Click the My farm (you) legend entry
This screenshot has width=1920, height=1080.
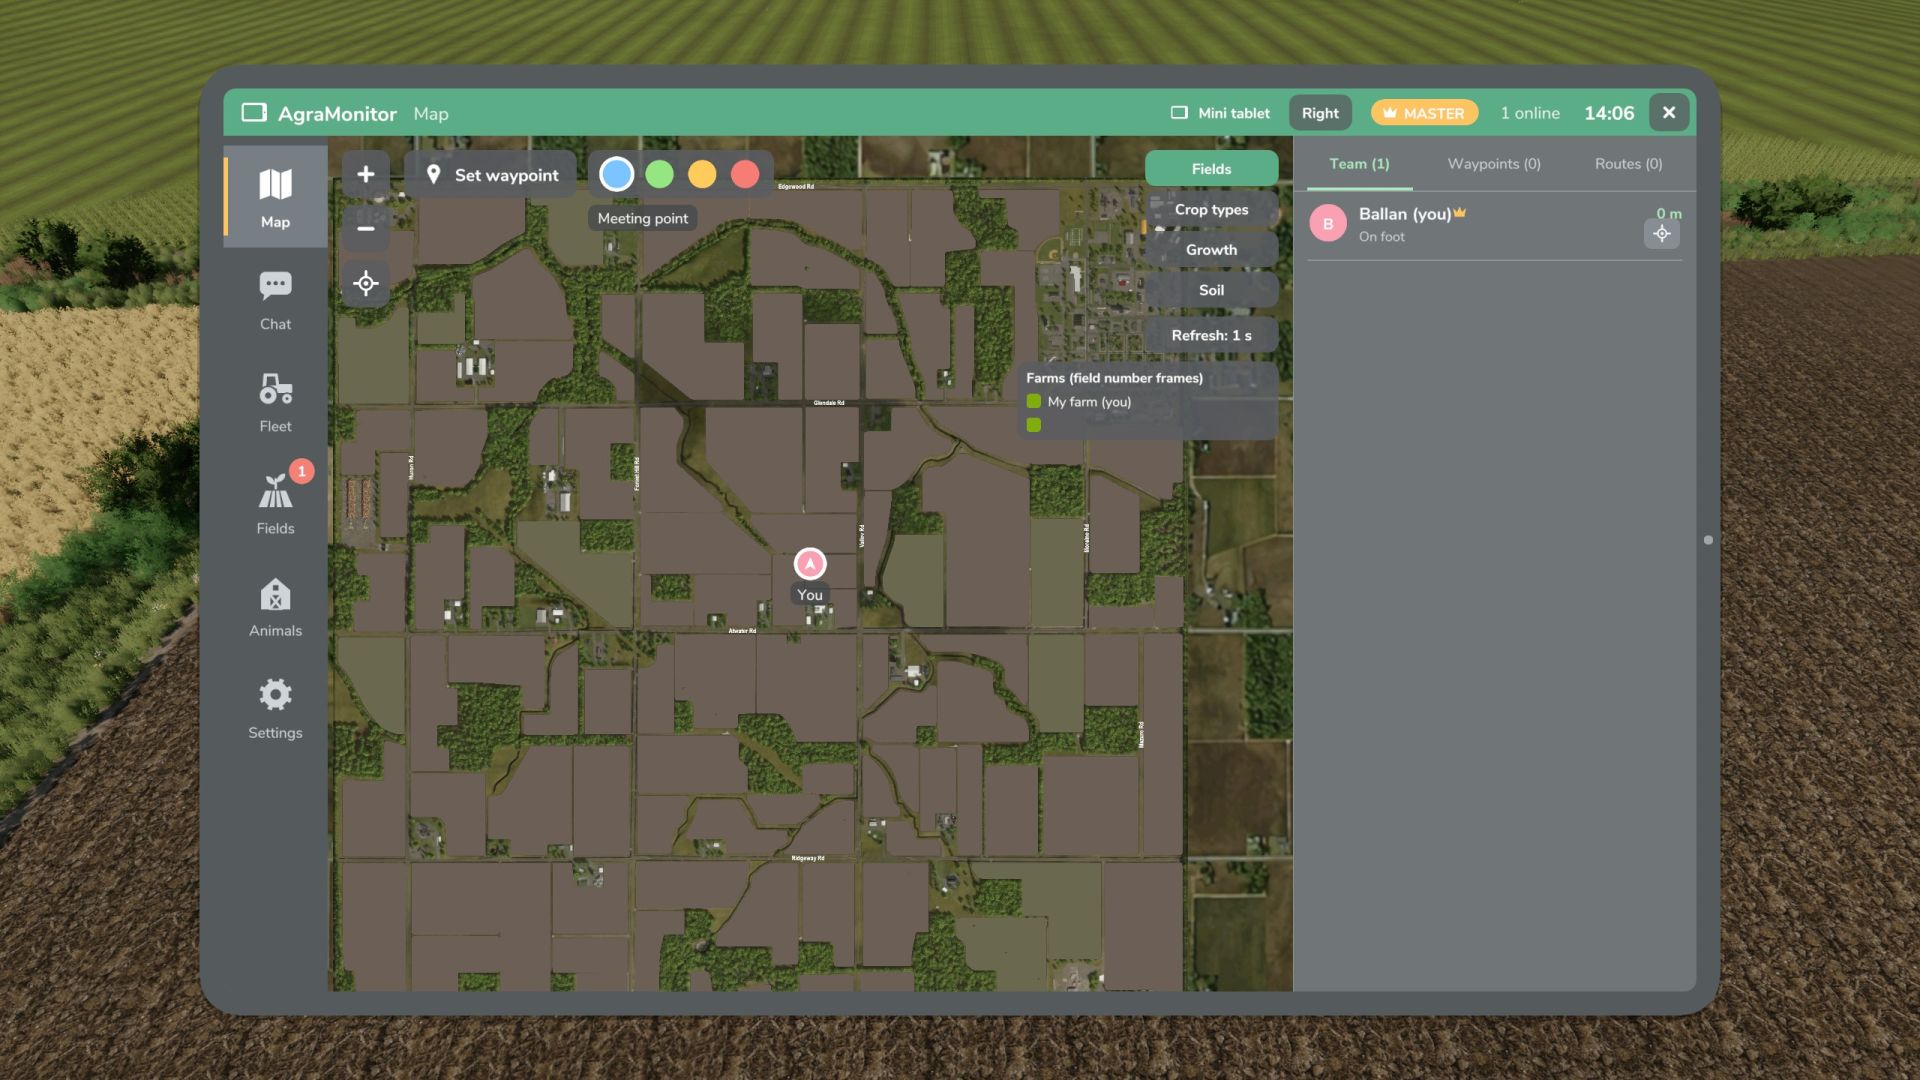tap(1079, 401)
